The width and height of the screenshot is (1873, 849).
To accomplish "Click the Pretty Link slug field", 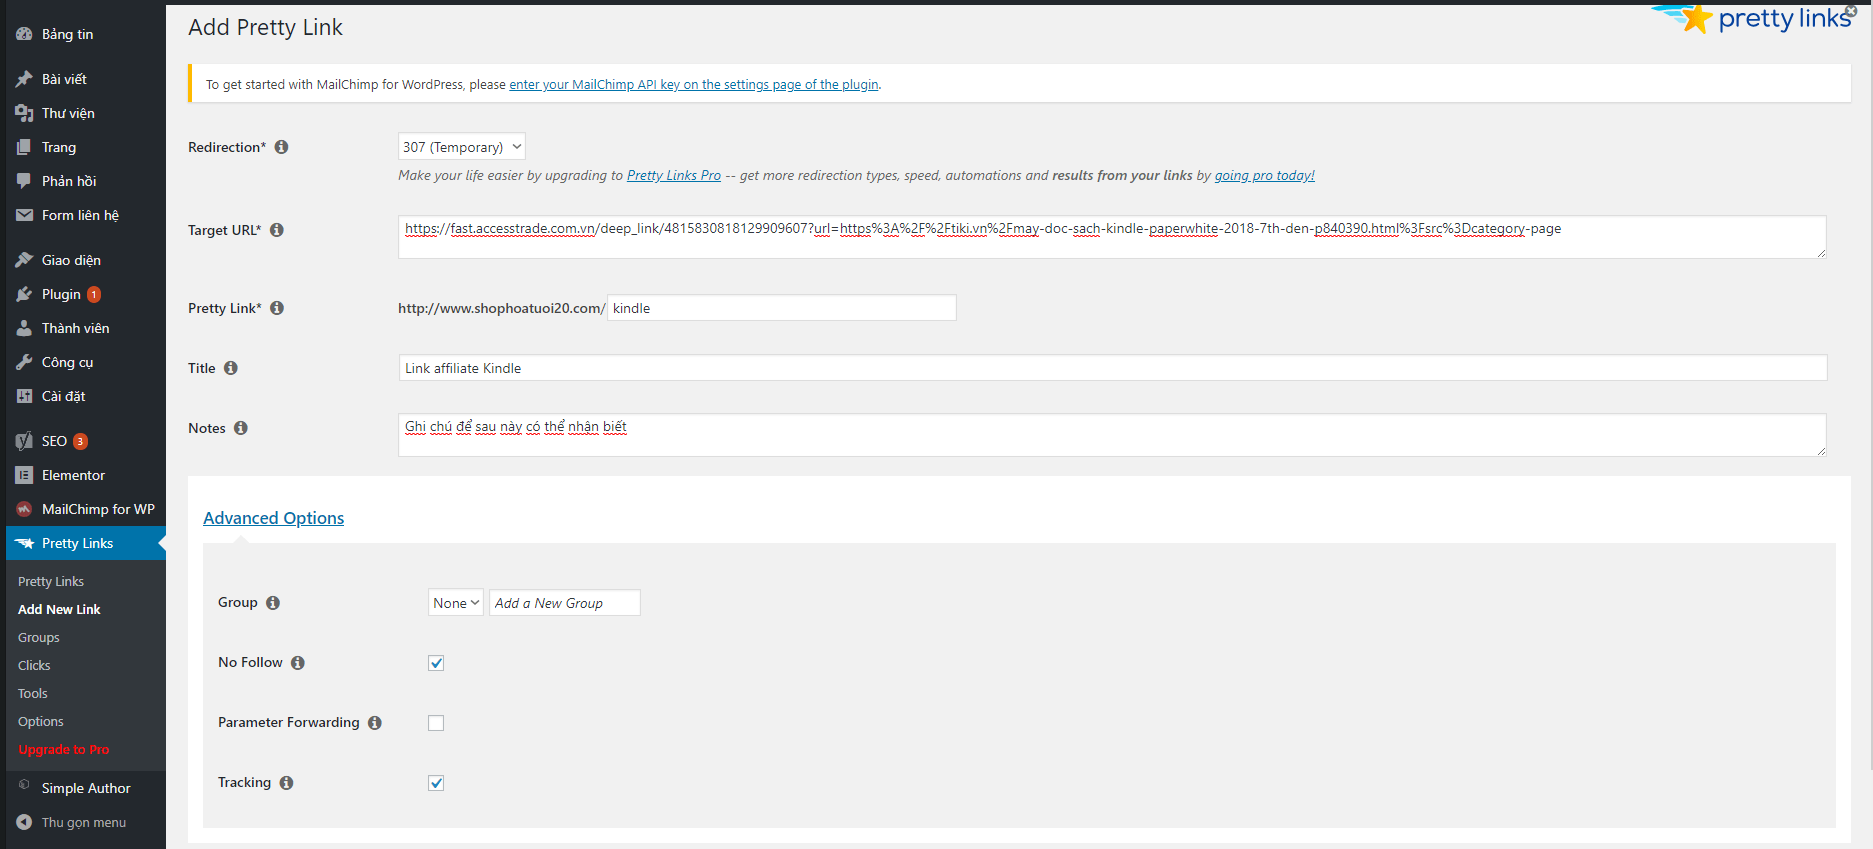I will coord(782,308).
